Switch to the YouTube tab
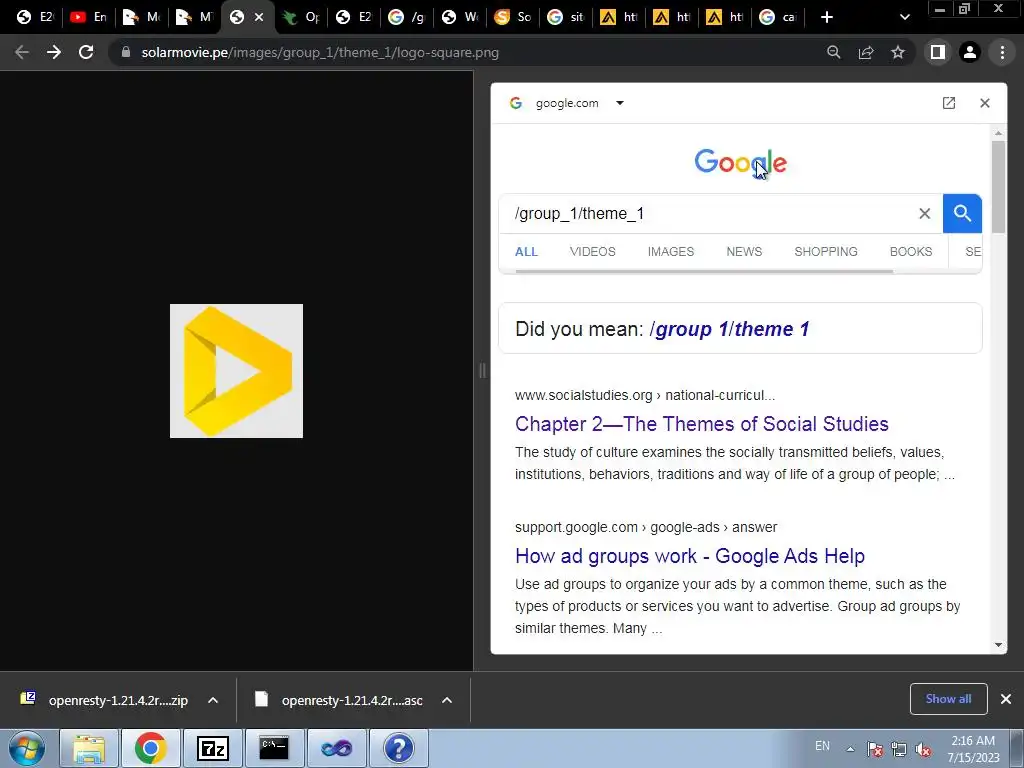Viewport: 1024px width, 768px height. coord(88,17)
